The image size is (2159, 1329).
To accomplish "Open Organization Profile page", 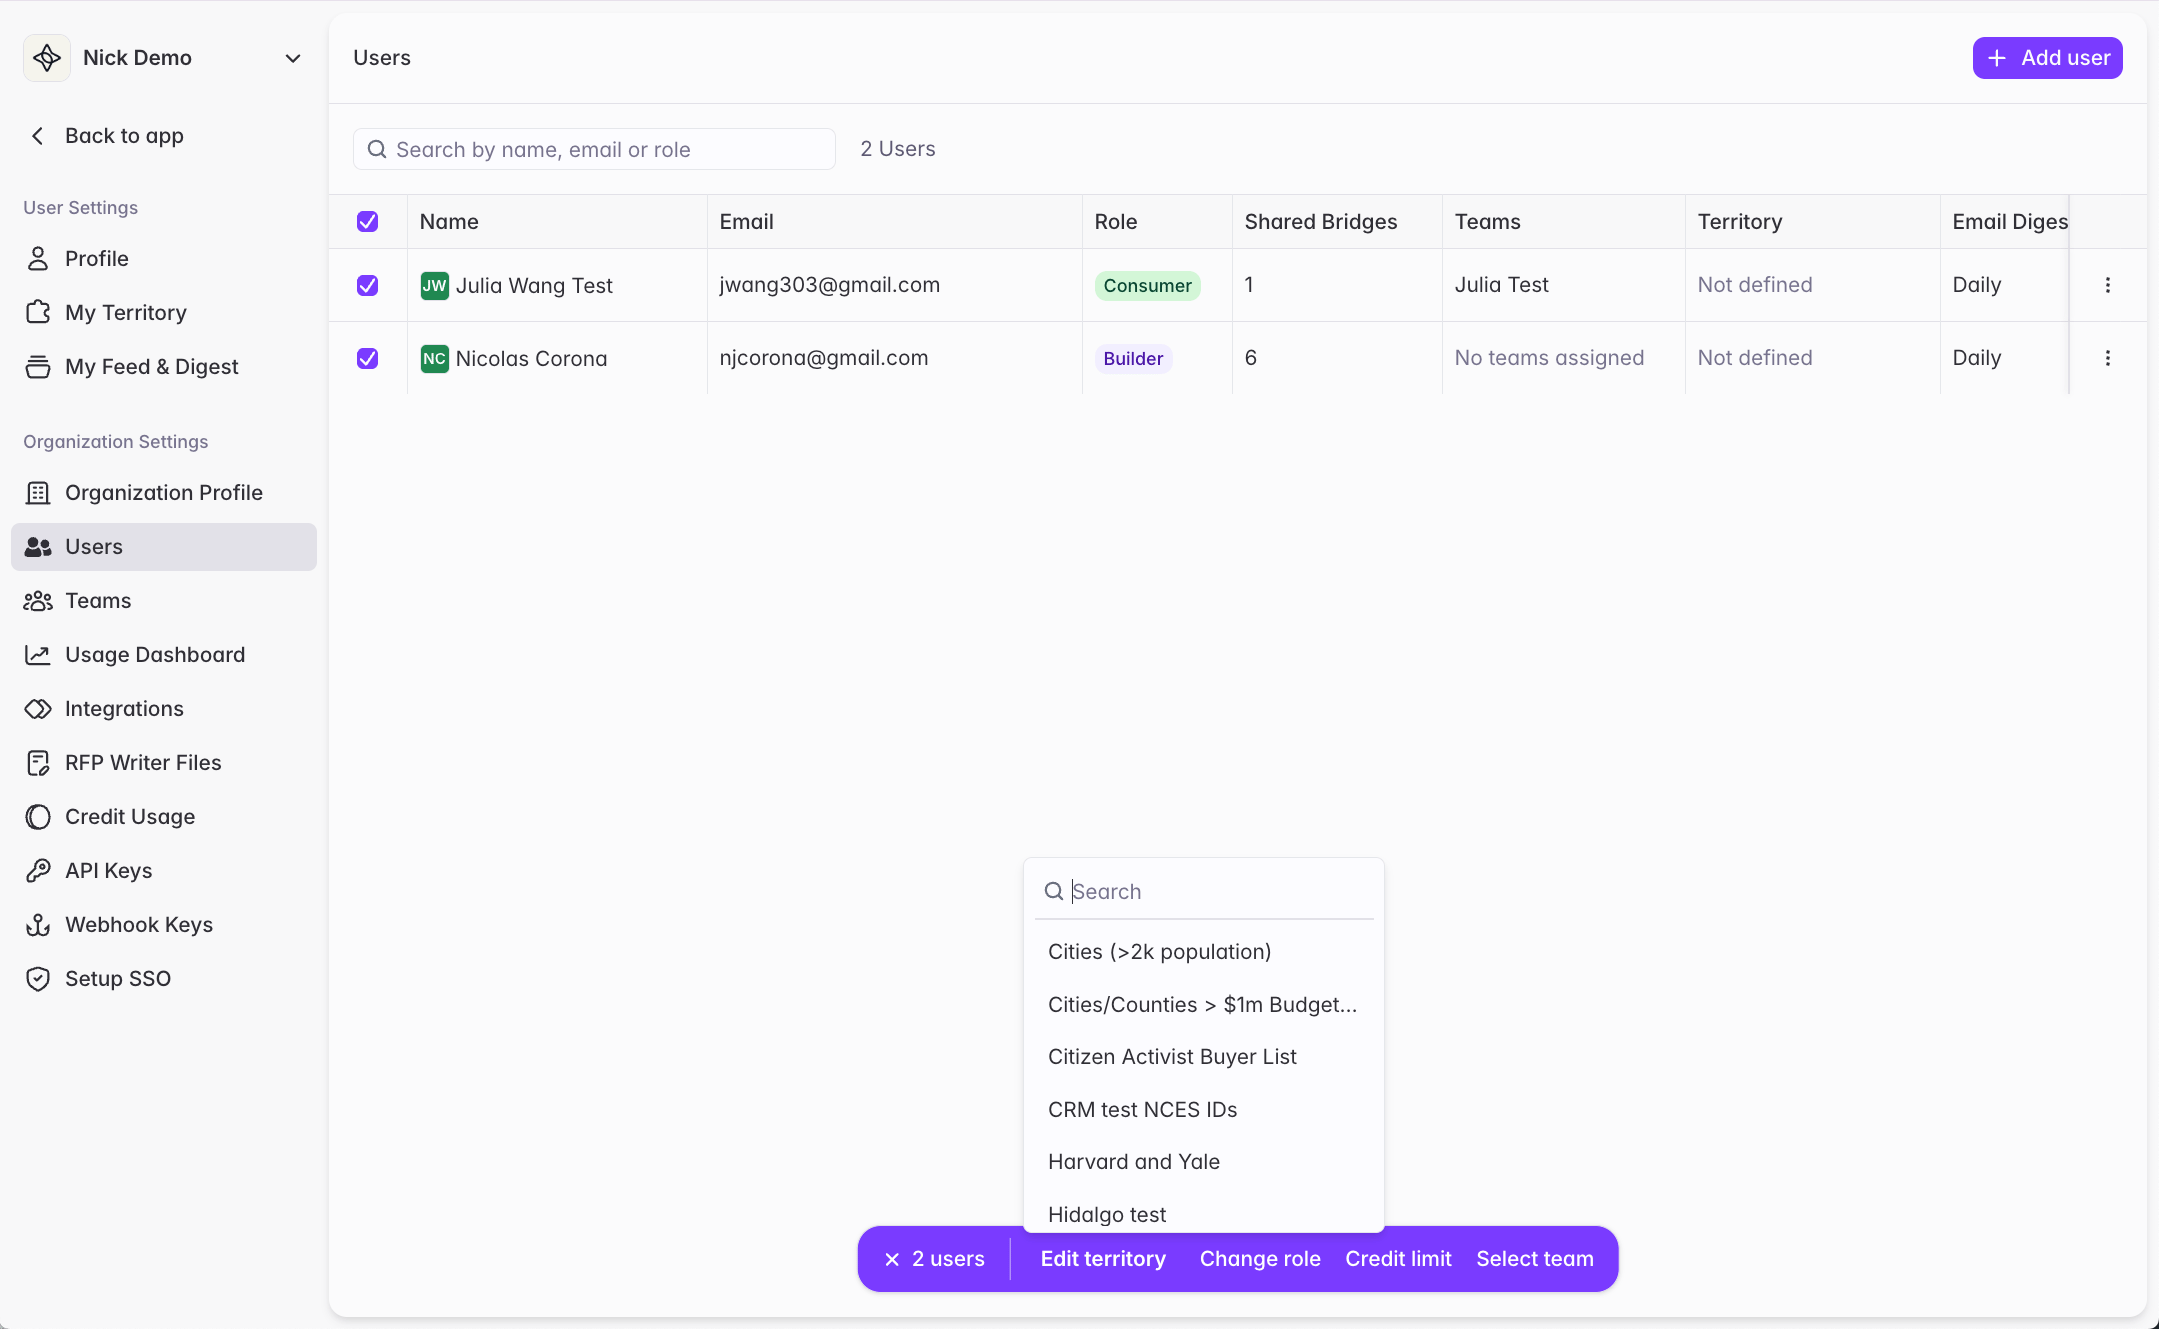I will (x=164, y=493).
